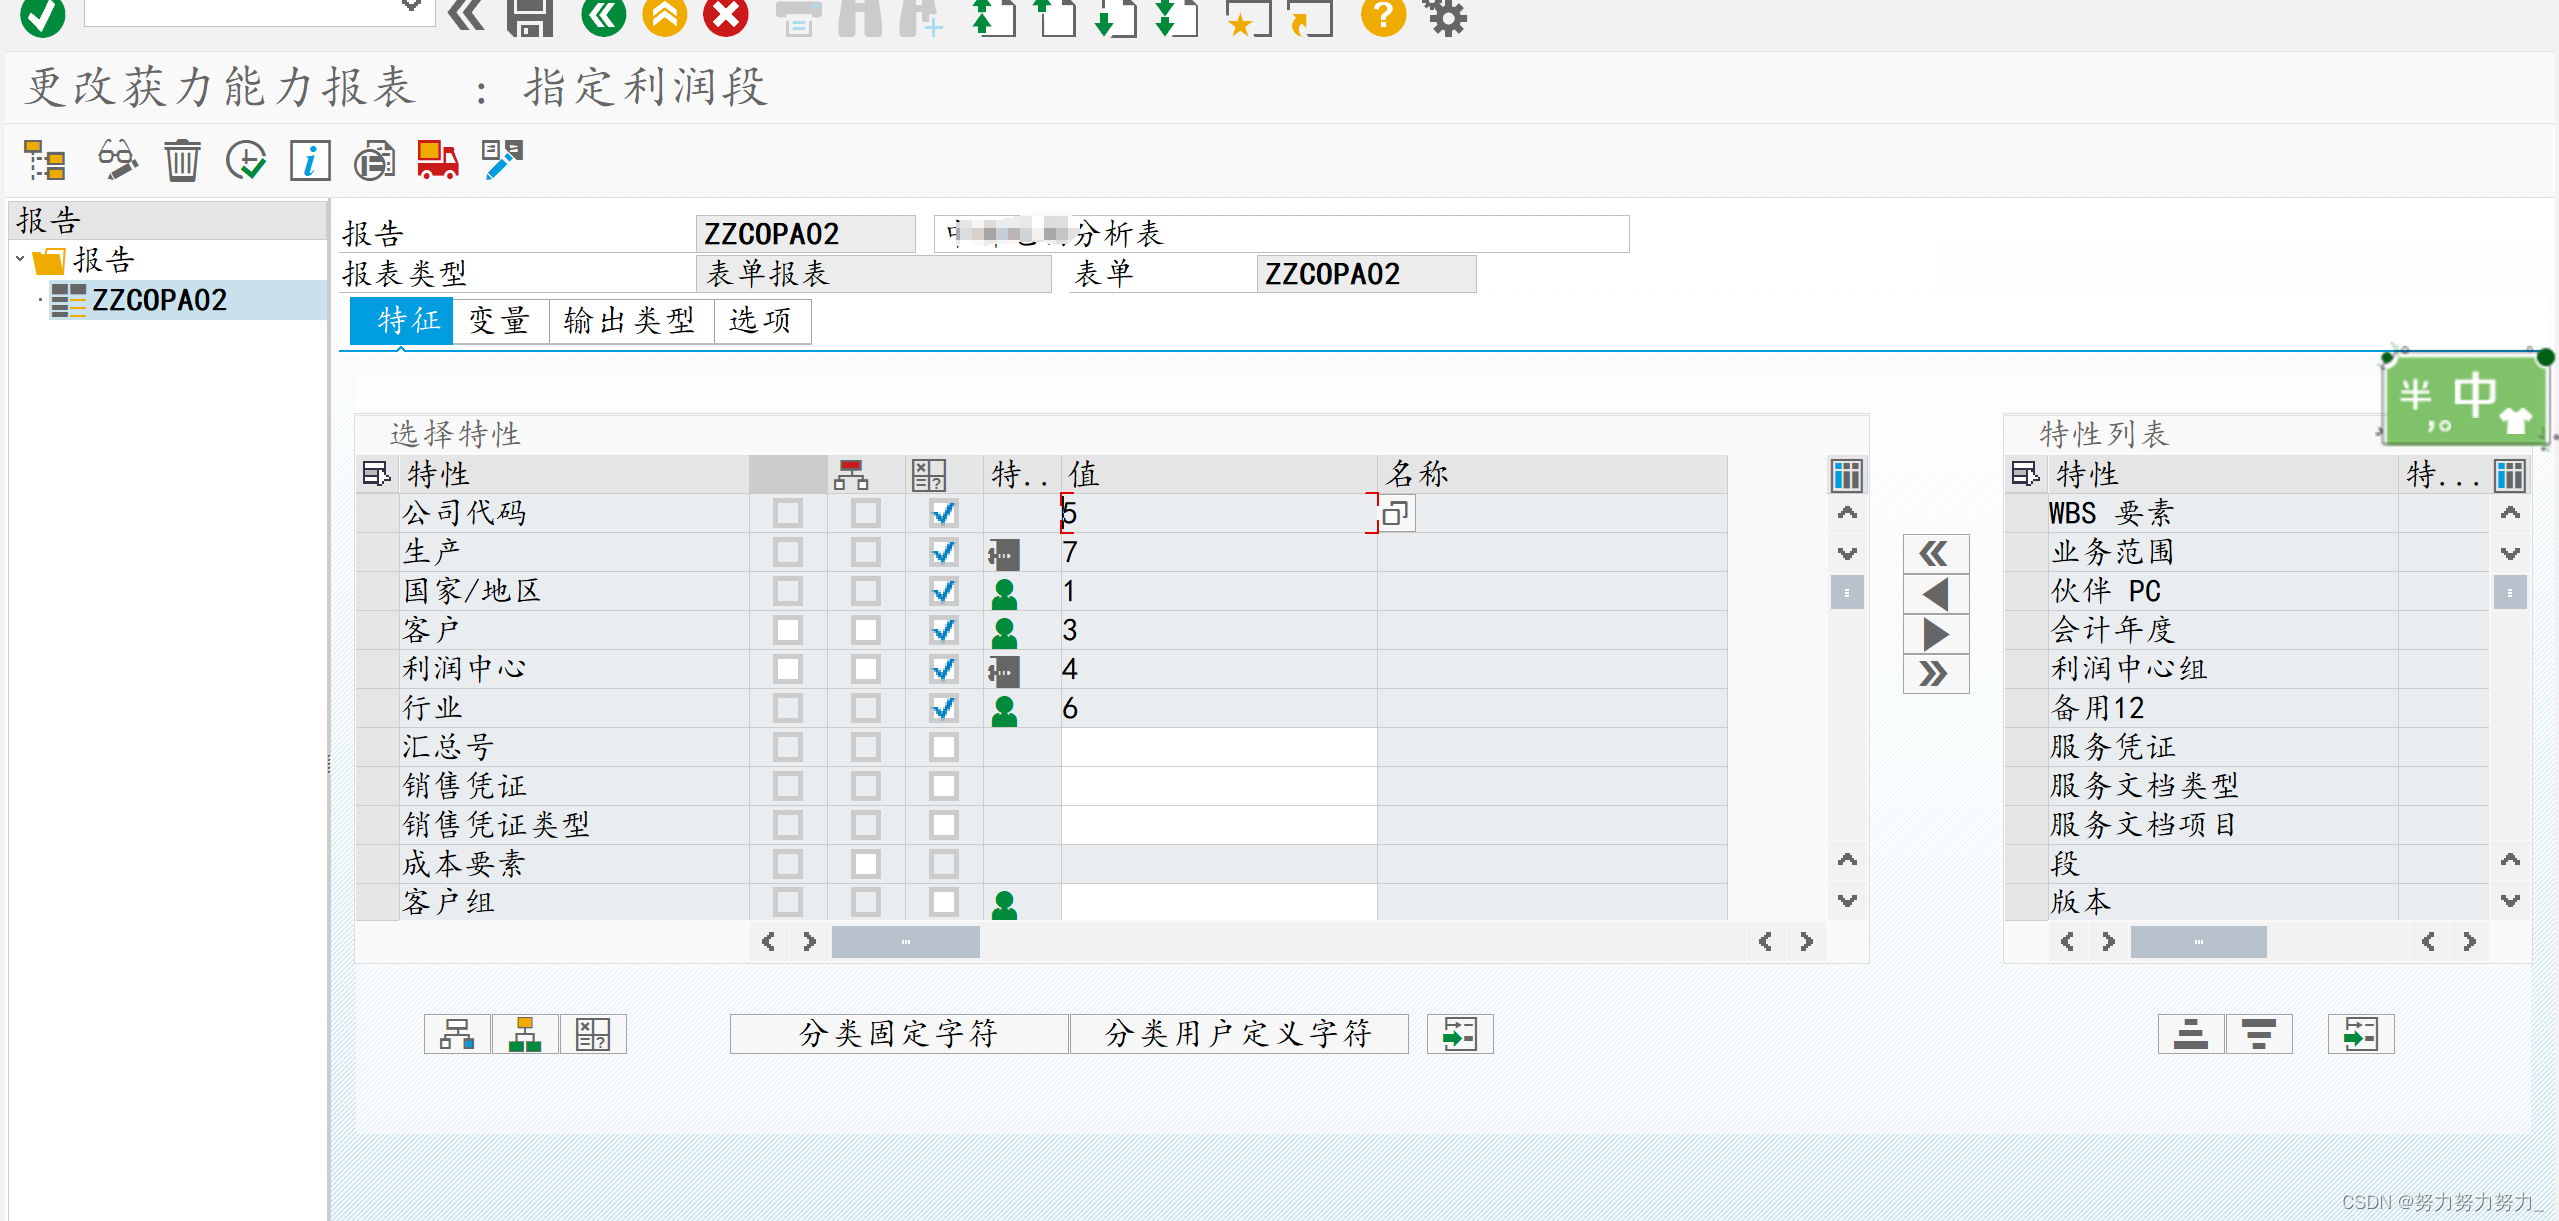Click the yellow help question mark icon

(x=1381, y=17)
